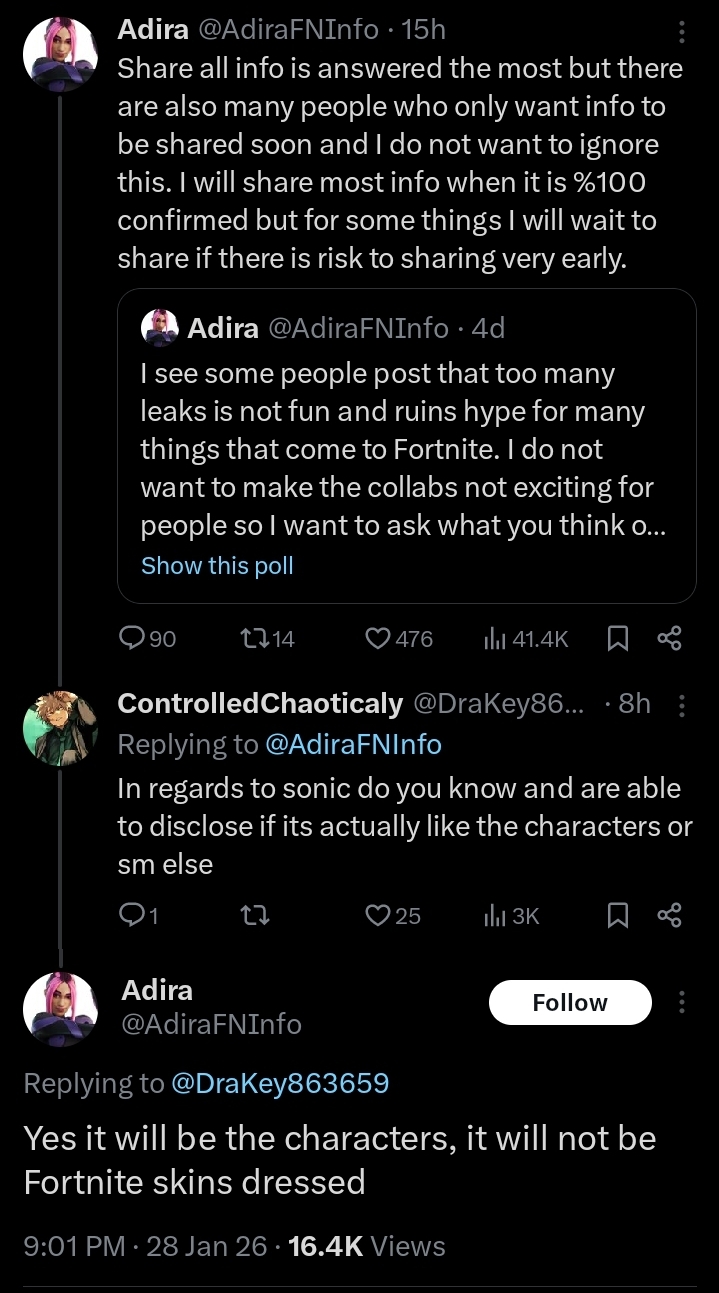Share ControlledChaoticaly's comment

669,914
